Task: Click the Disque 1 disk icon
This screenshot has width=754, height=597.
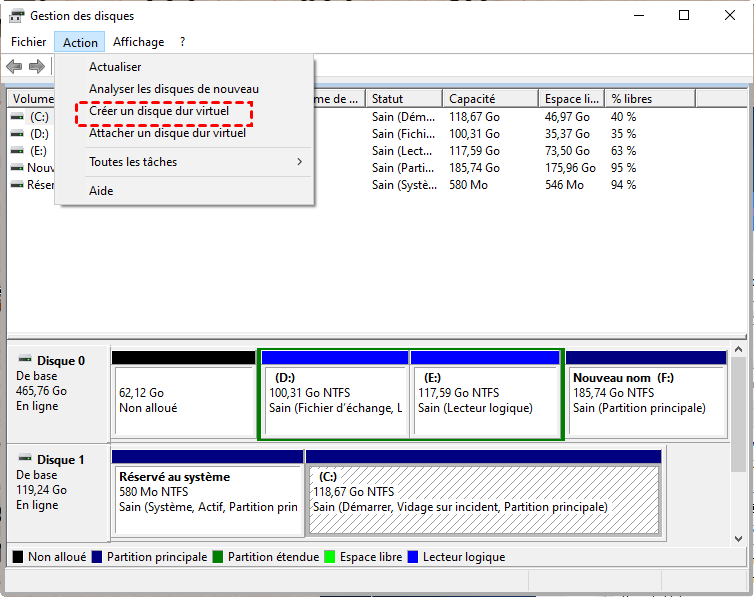Action: [25, 458]
